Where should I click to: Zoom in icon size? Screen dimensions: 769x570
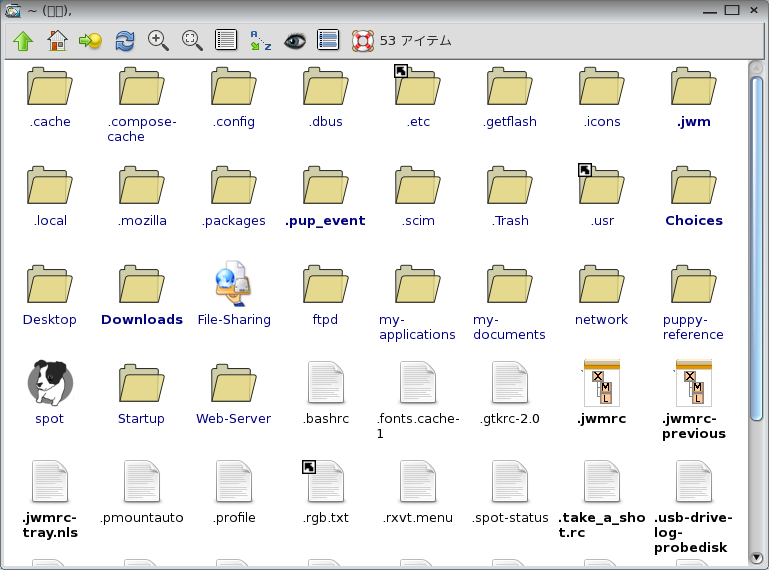point(158,41)
